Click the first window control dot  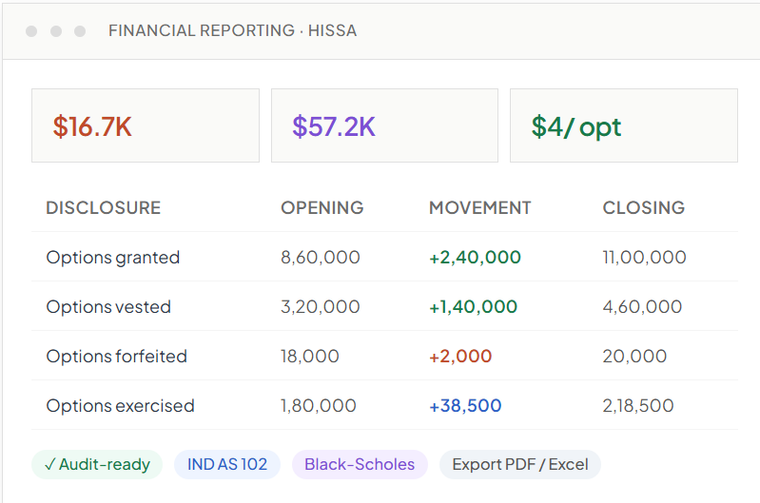coord(32,31)
